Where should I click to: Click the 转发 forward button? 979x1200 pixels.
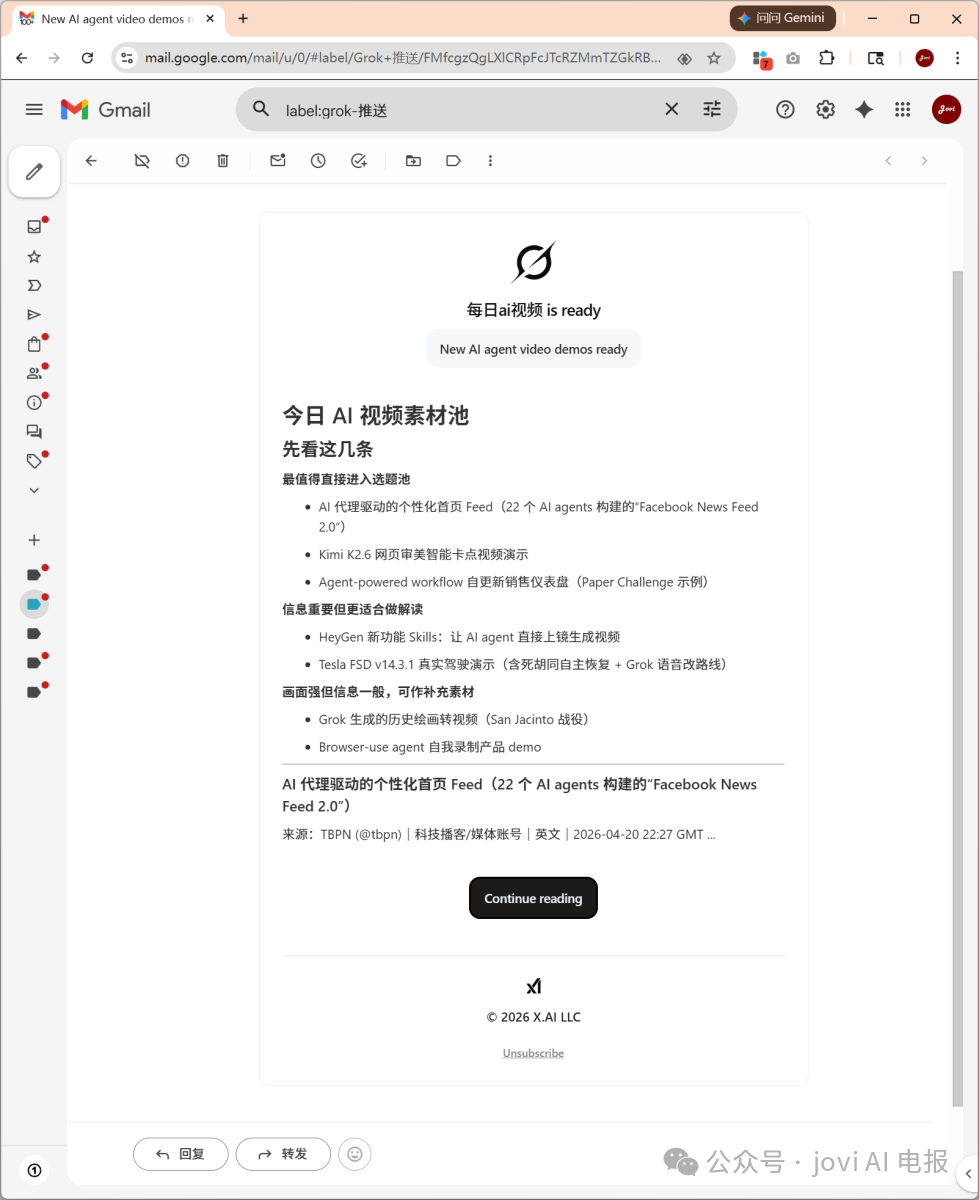(283, 1154)
